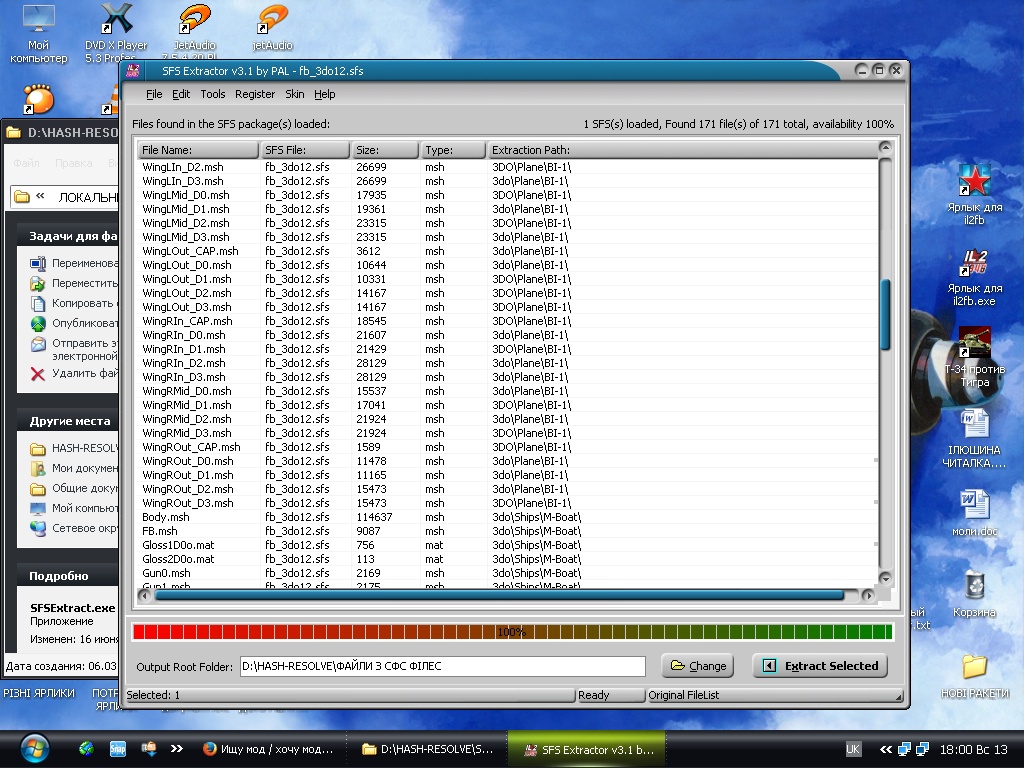The width and height of the screenshot is (1024, 768).
Task: Click the SFS Extractor taskbar button
Action: click(x=588, y=749)
